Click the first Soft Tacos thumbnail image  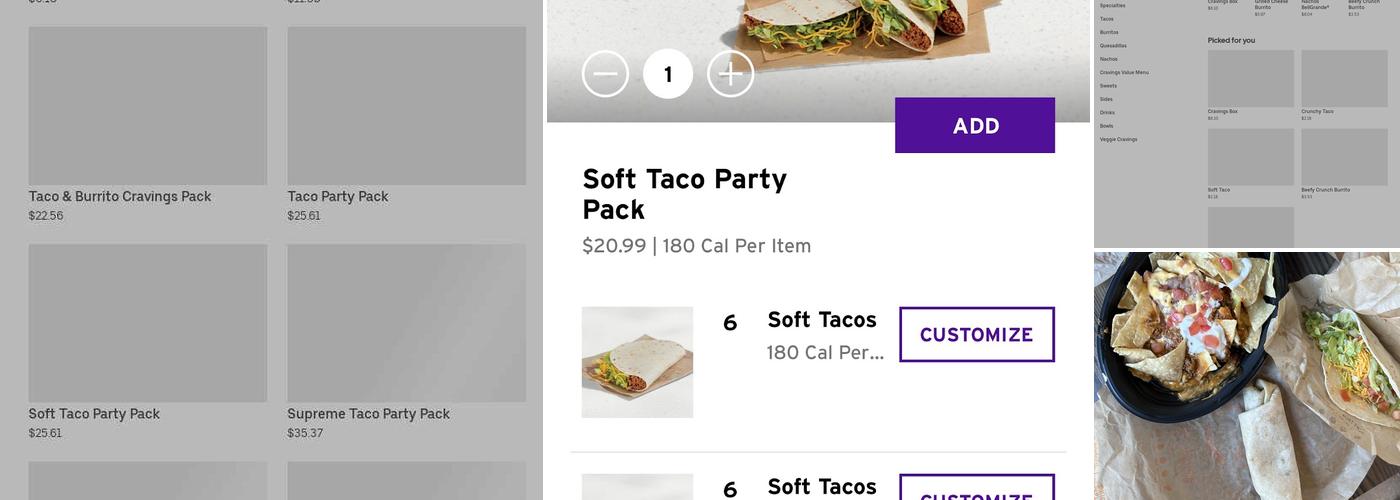(637, 362)
